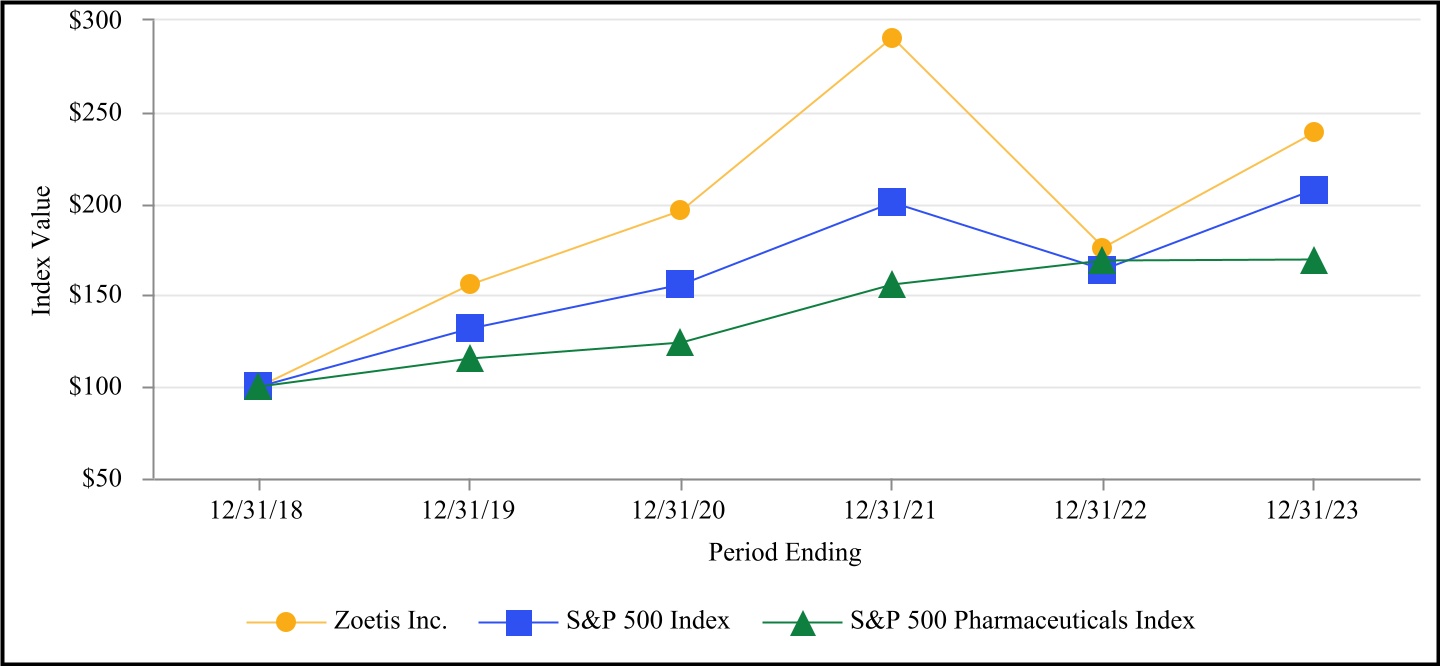Click the Zoetis circle marker at 12/31/19
1440x666 pixels.
(470, 284)
